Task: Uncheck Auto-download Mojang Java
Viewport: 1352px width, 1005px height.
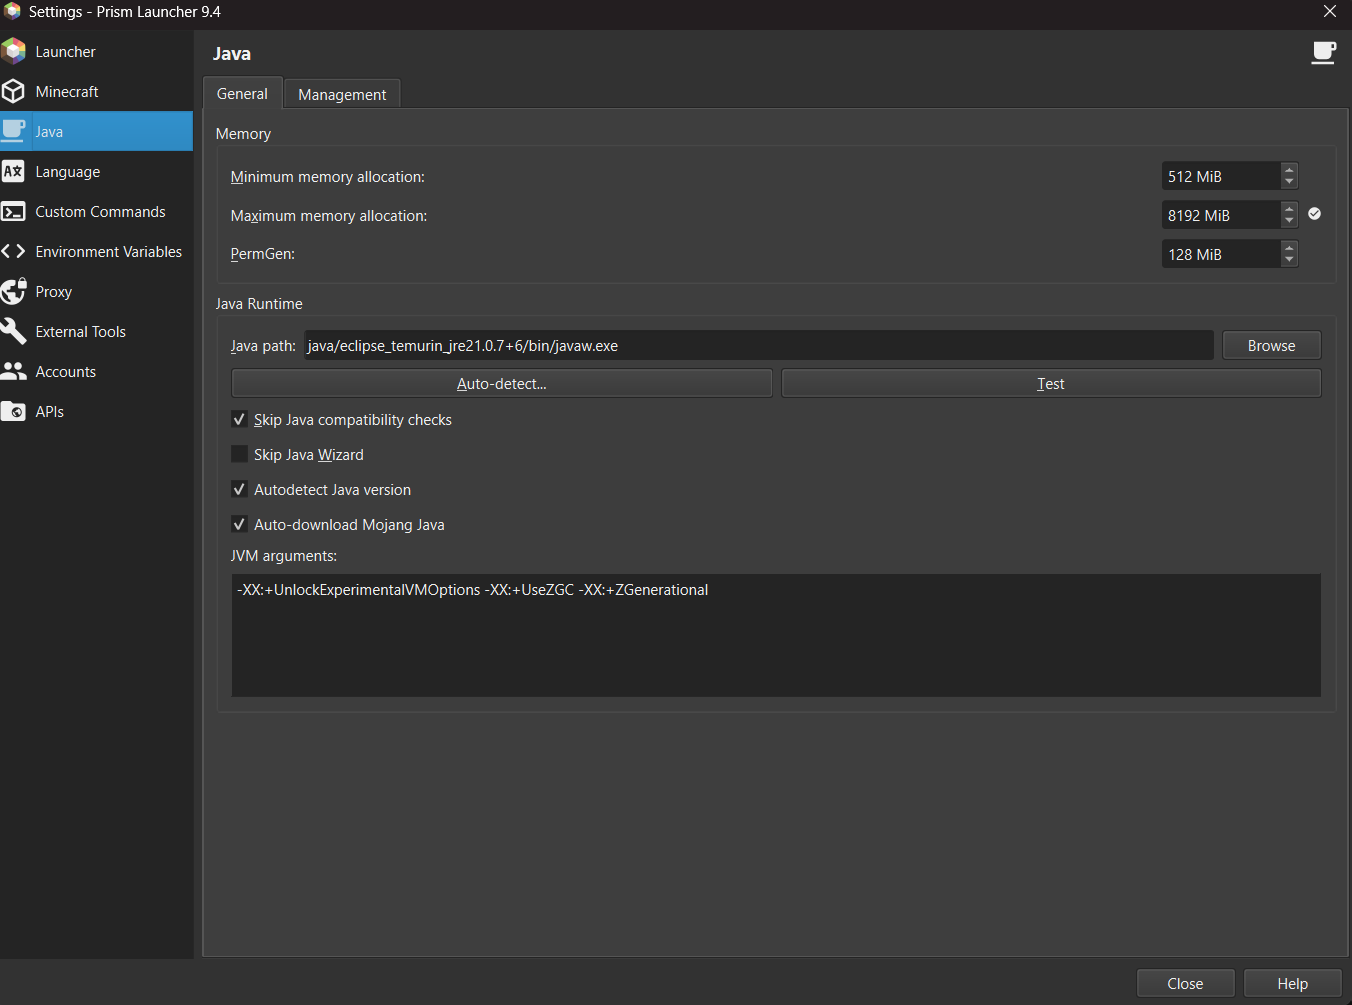Action: [x=239, y=524]
